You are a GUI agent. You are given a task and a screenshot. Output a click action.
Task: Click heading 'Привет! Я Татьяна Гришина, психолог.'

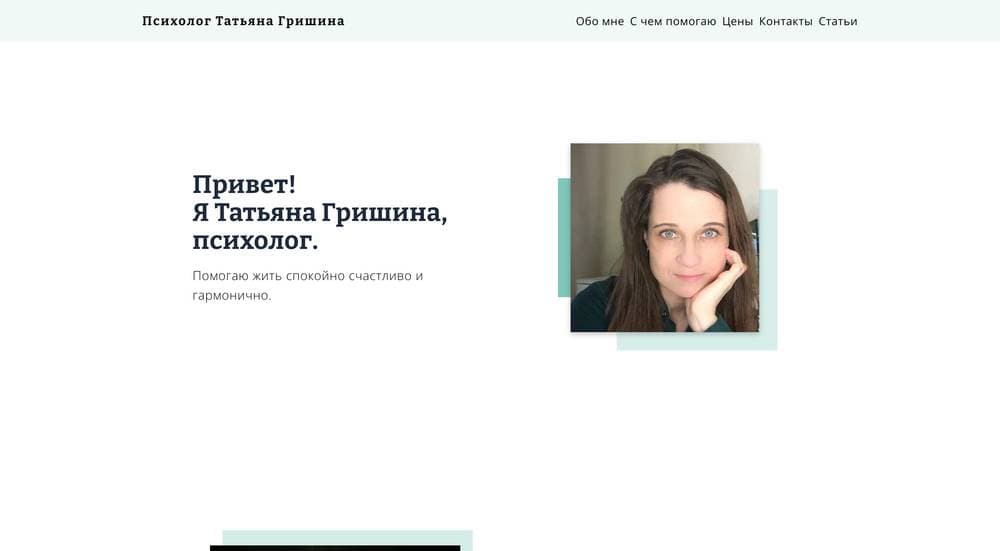tap(320, 212)
